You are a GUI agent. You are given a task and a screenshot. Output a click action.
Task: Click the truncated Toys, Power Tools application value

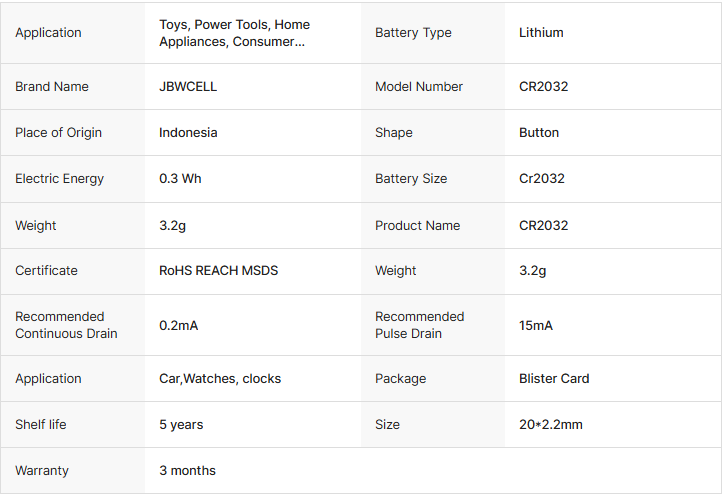[235, 33]
